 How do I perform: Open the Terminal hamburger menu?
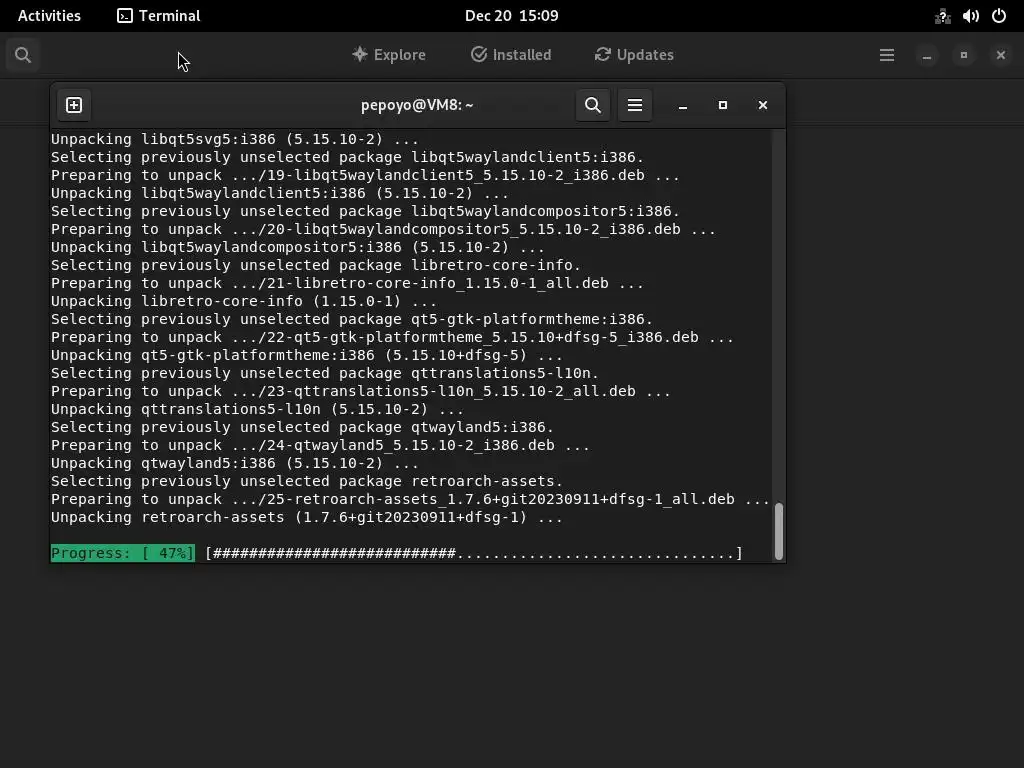(635, 105)
